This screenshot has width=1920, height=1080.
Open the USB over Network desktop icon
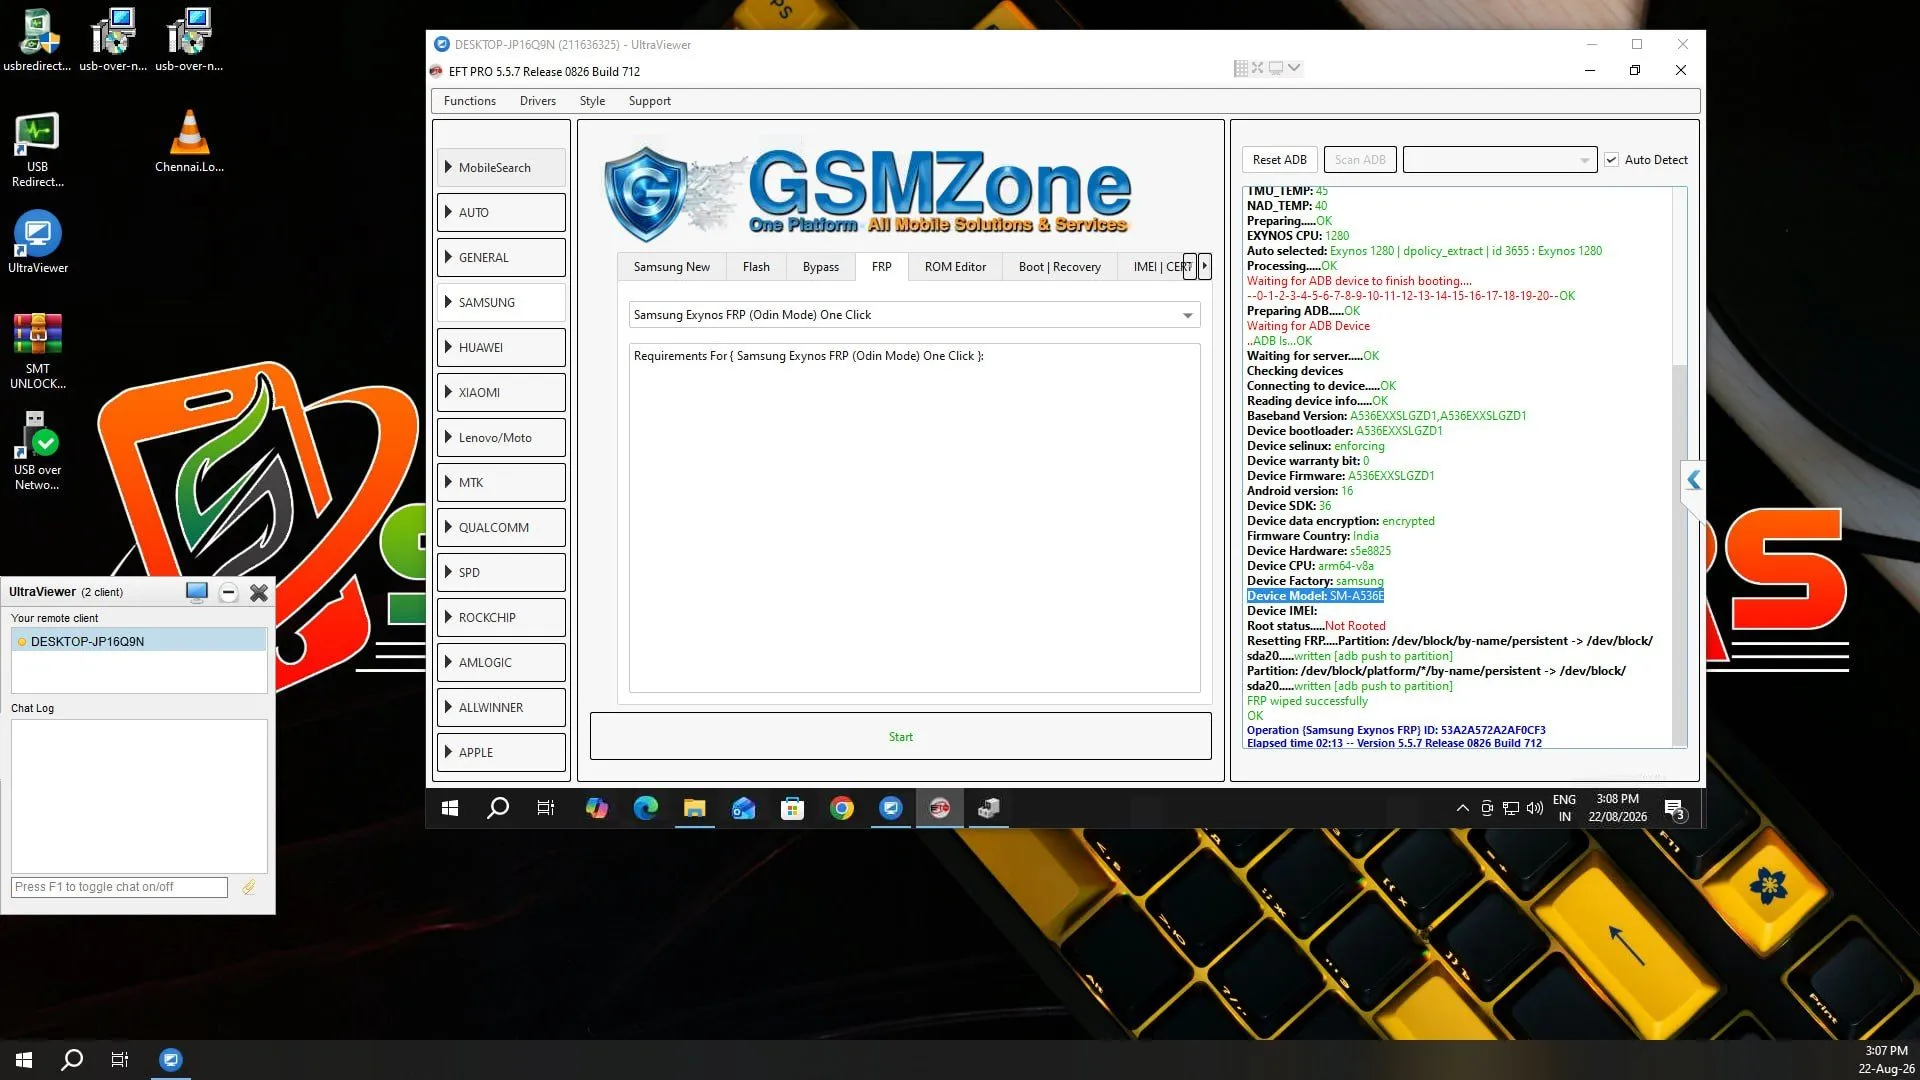[37, 450]
